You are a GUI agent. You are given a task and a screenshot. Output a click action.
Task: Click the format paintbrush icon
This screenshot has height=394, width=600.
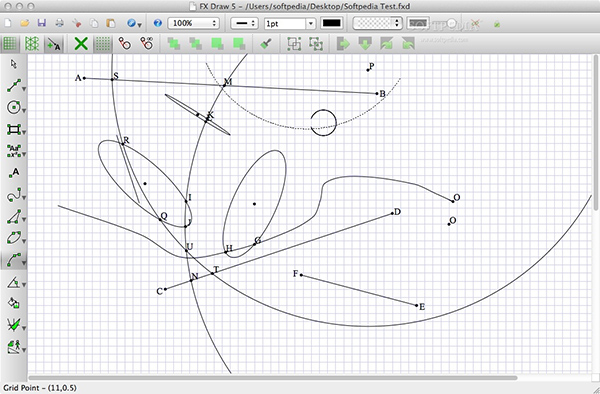[x=266, y=44]
